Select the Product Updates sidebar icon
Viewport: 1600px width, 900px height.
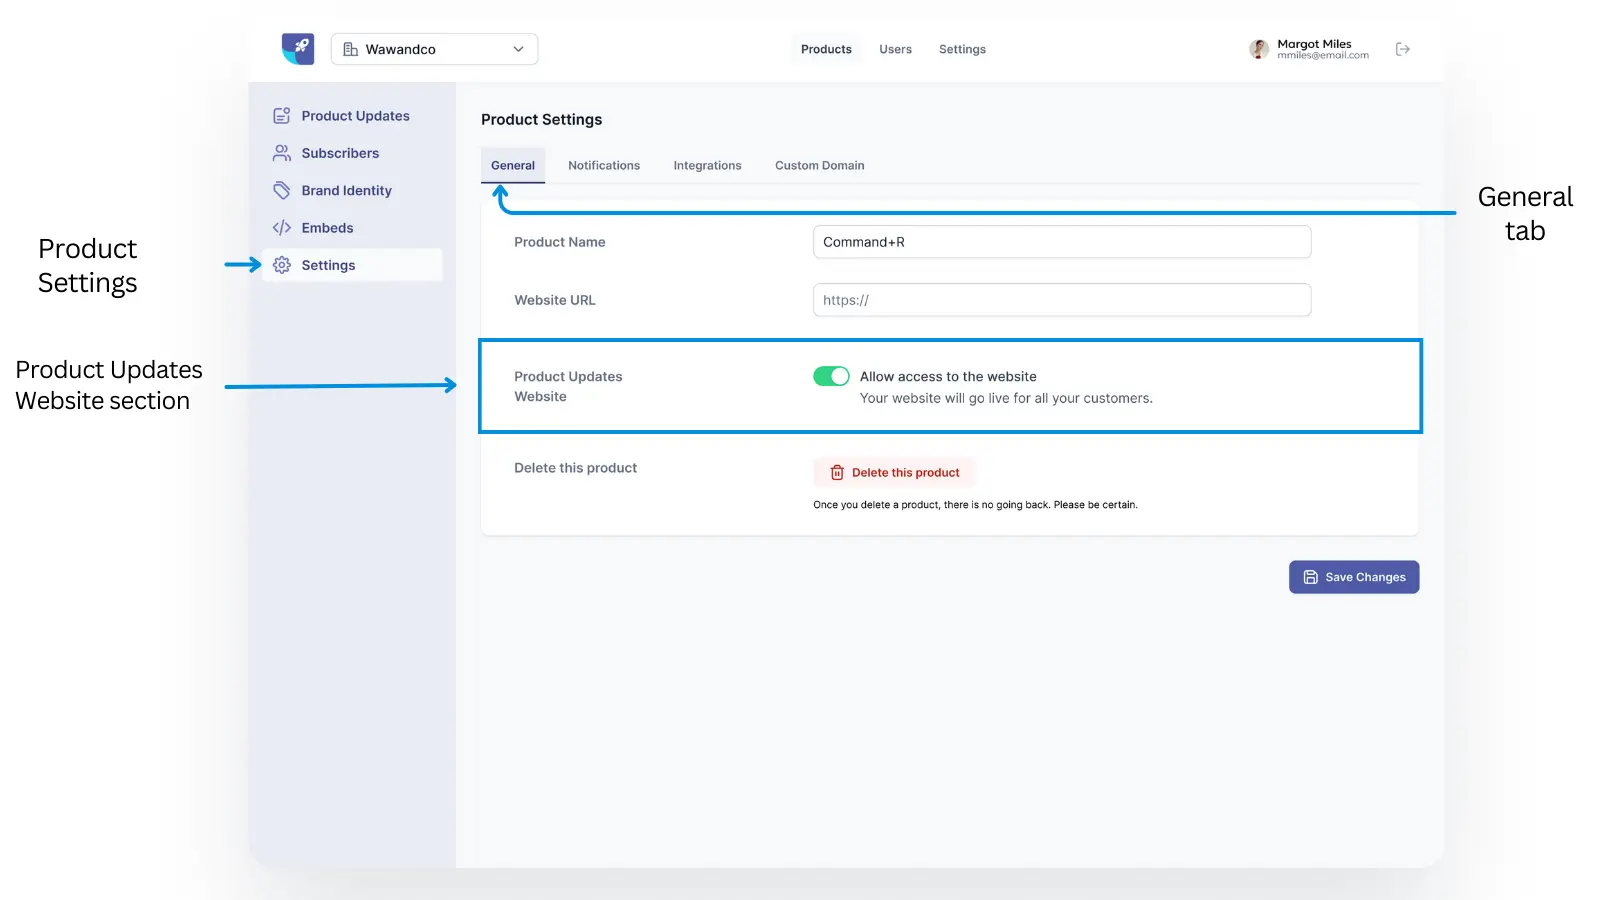281,115
